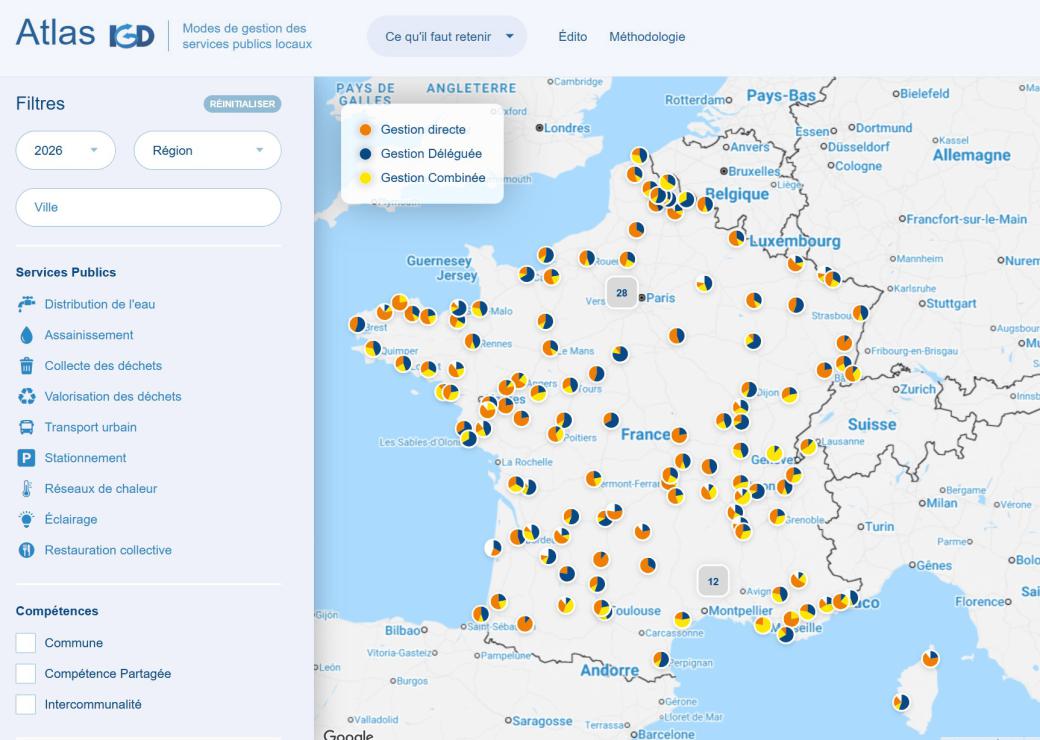Click the Réinitialiser button
This screenshot has height=740, width=1040.
click(x=242, y=104)
